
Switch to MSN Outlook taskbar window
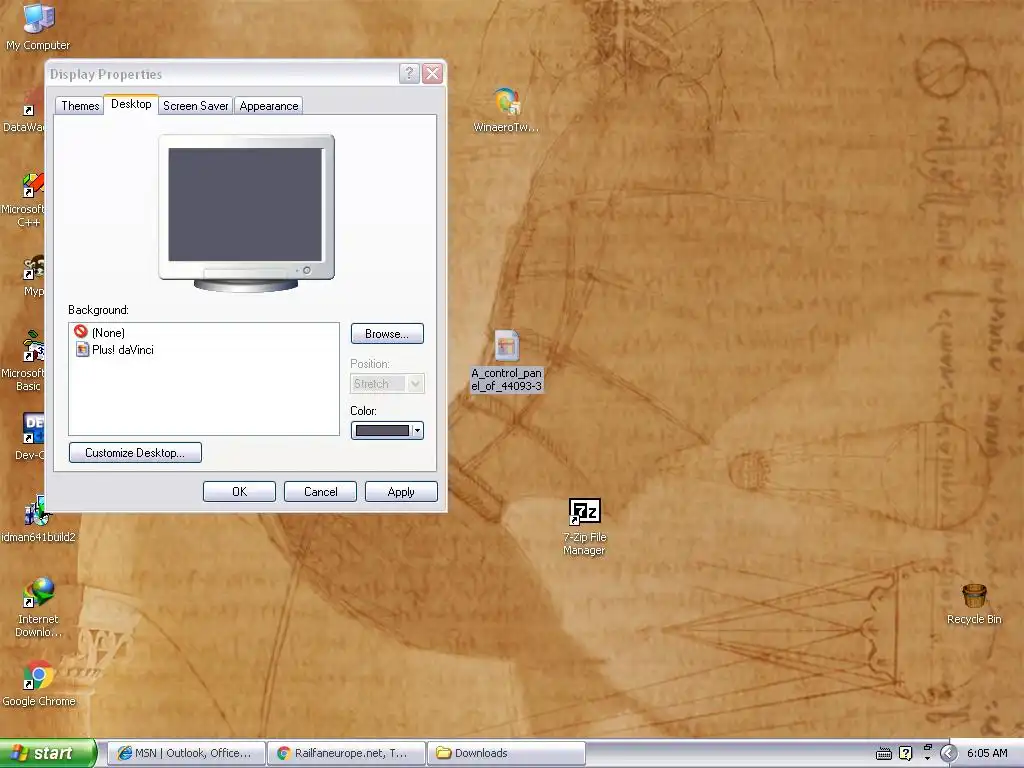(186, 753)
